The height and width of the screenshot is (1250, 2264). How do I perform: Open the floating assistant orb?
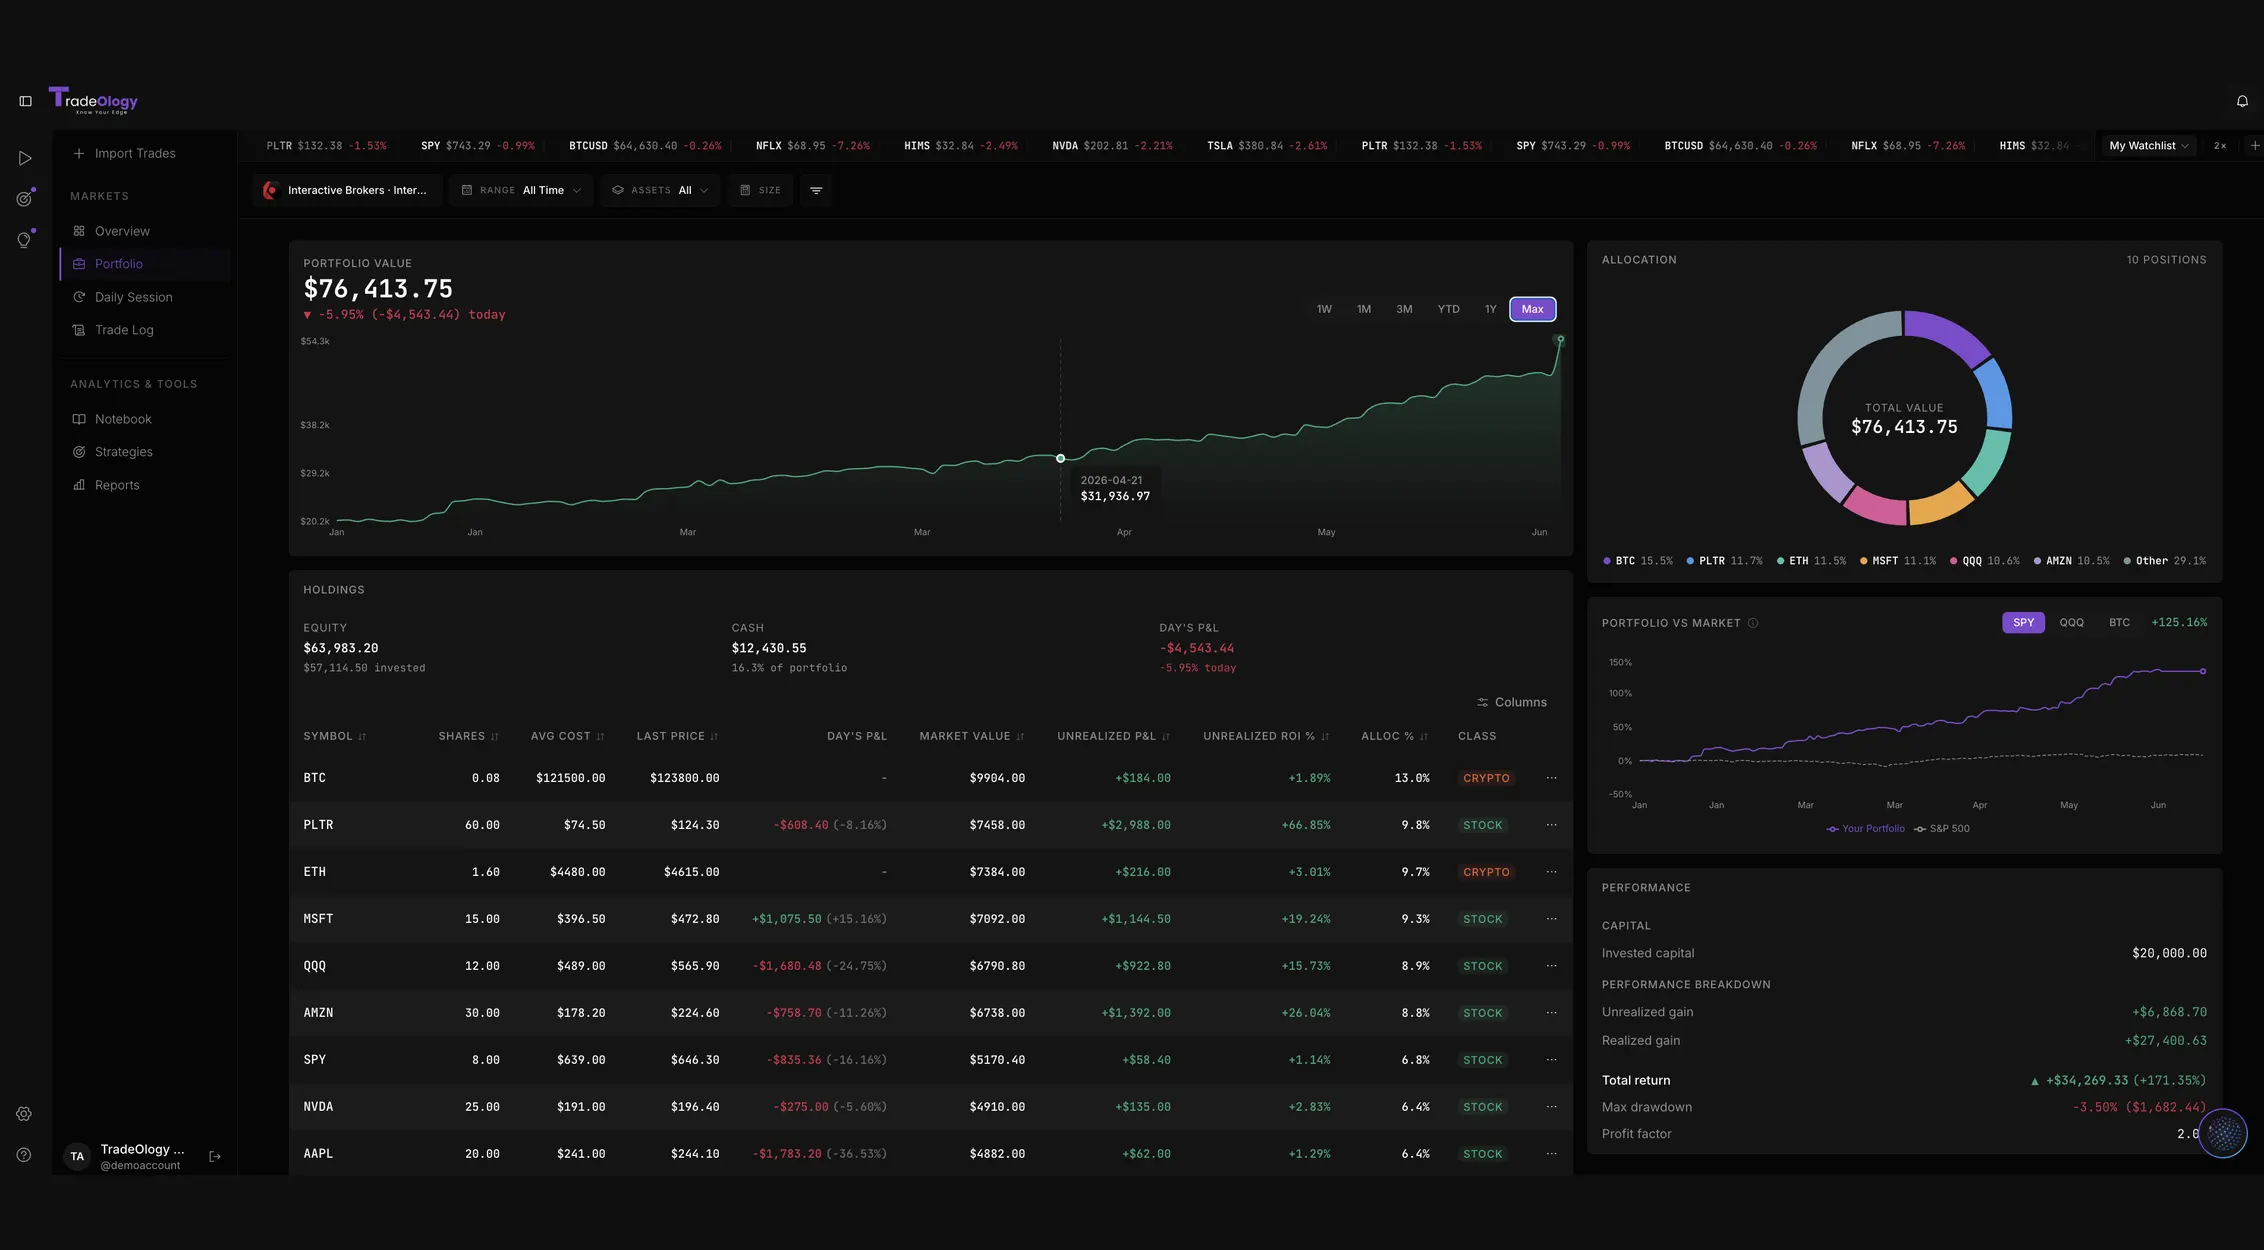2223,1134
